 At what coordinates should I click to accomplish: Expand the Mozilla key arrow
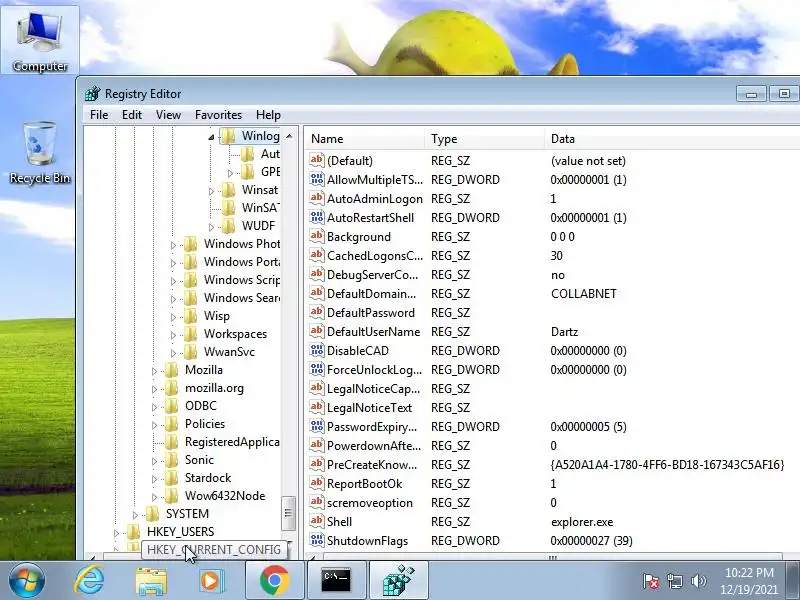tap(154, 371)
